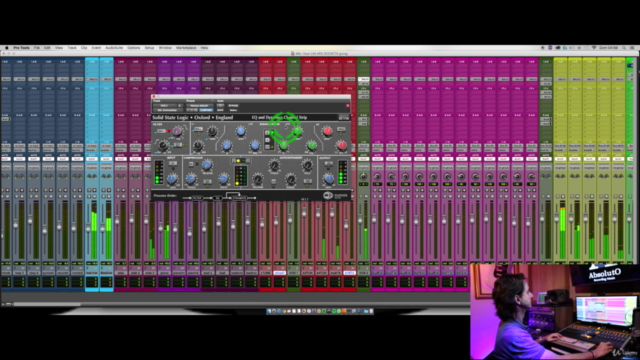Viewport: 640px width, 360px height.
Task: Click the pan knob on the olive-green track right of the plugin window
Action: coord(363,176)
